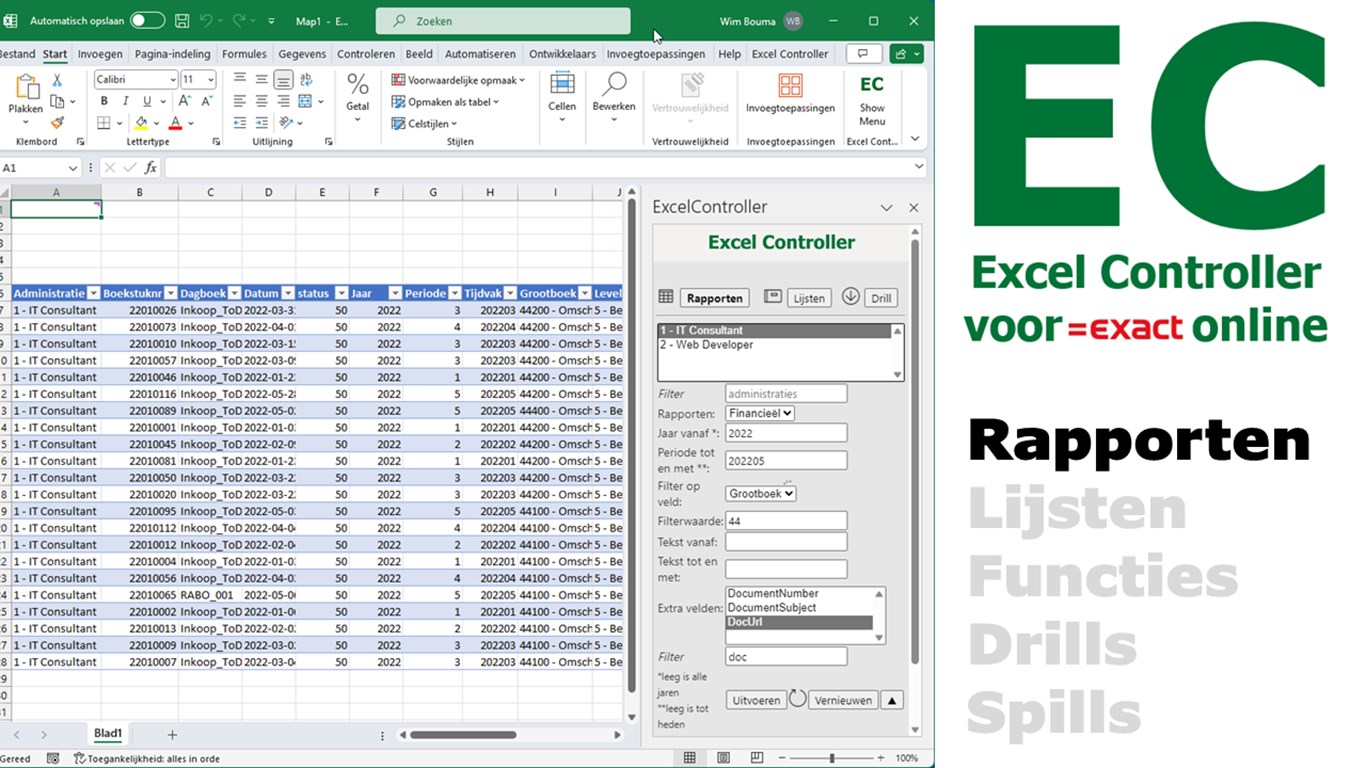Open the Calibri font name dropdown

[x=171, y=80]
